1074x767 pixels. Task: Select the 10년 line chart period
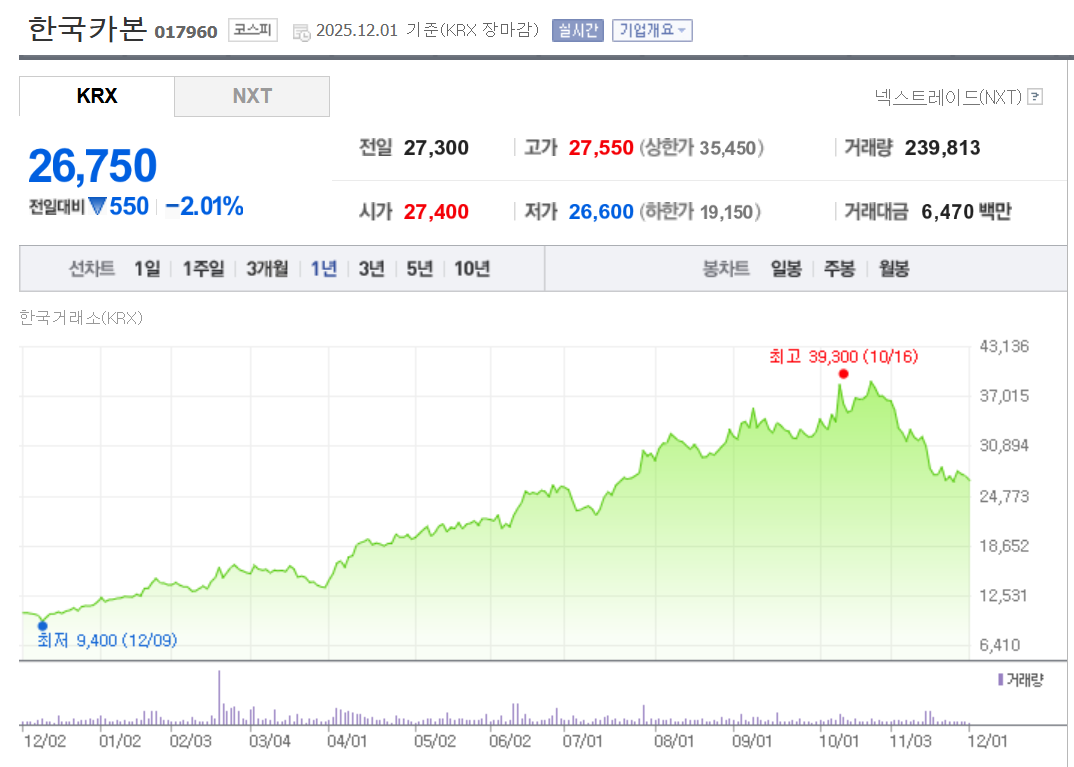[x=472, y=268]
